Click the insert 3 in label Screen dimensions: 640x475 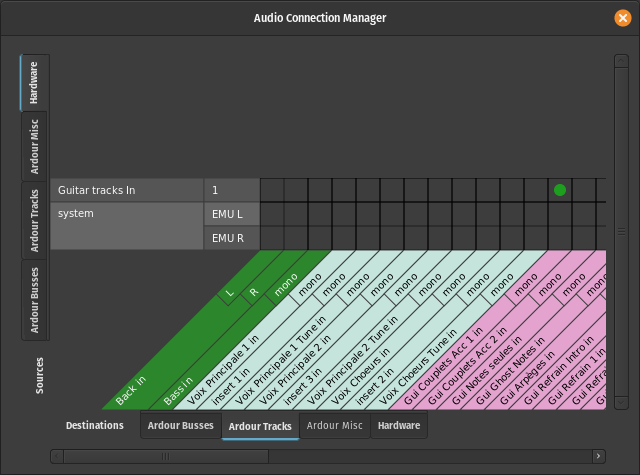pos(303,386)
